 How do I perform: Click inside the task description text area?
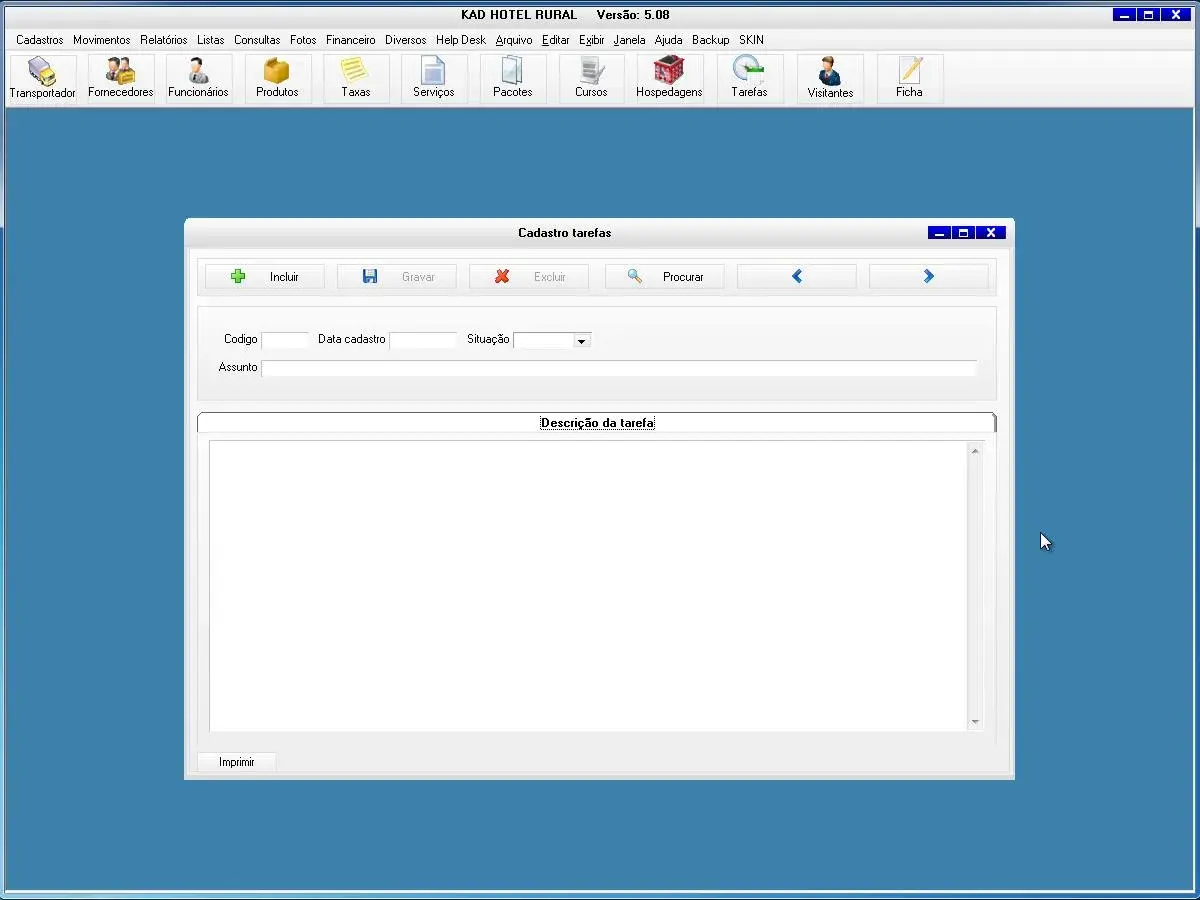[x=588, y=586]
